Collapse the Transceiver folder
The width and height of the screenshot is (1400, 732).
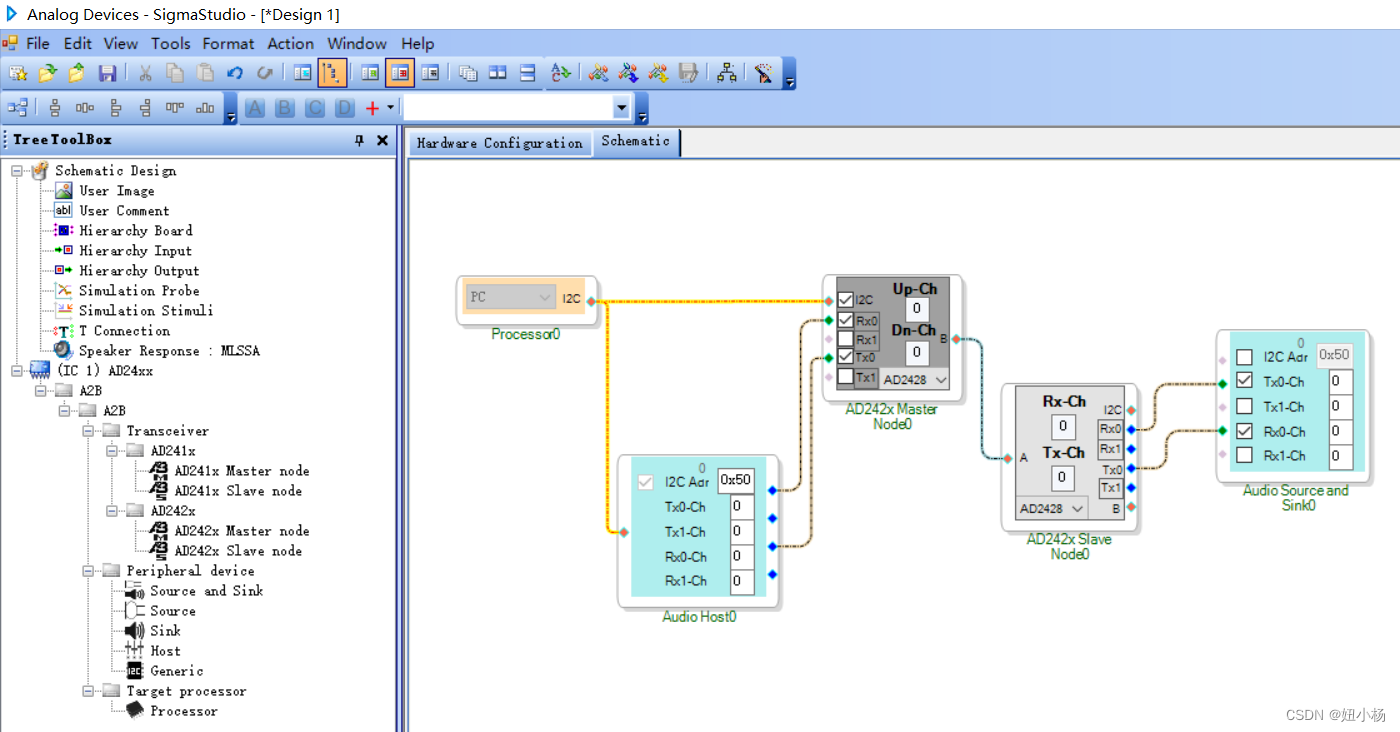point(89,431)
